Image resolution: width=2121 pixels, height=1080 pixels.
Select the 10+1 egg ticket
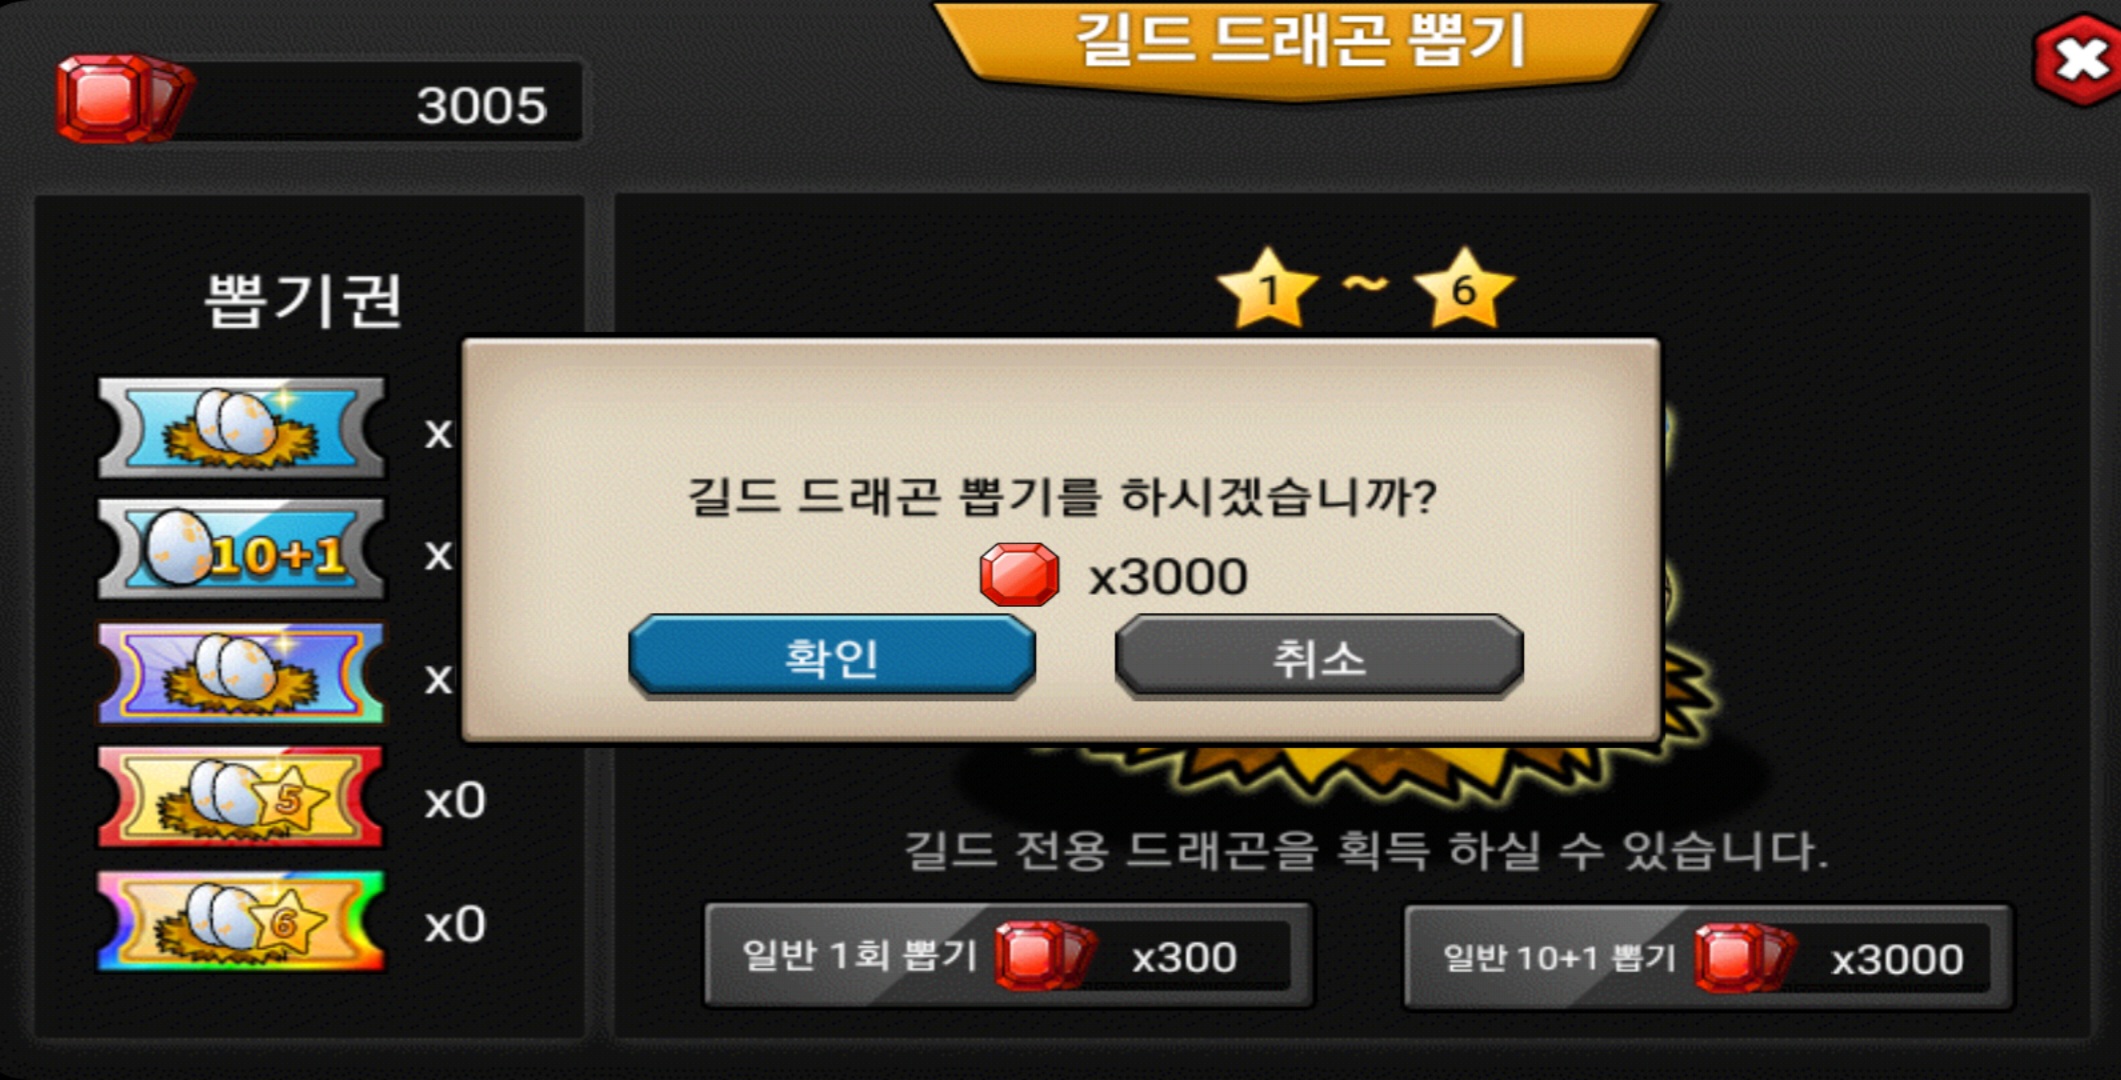(x=241, y=550)
